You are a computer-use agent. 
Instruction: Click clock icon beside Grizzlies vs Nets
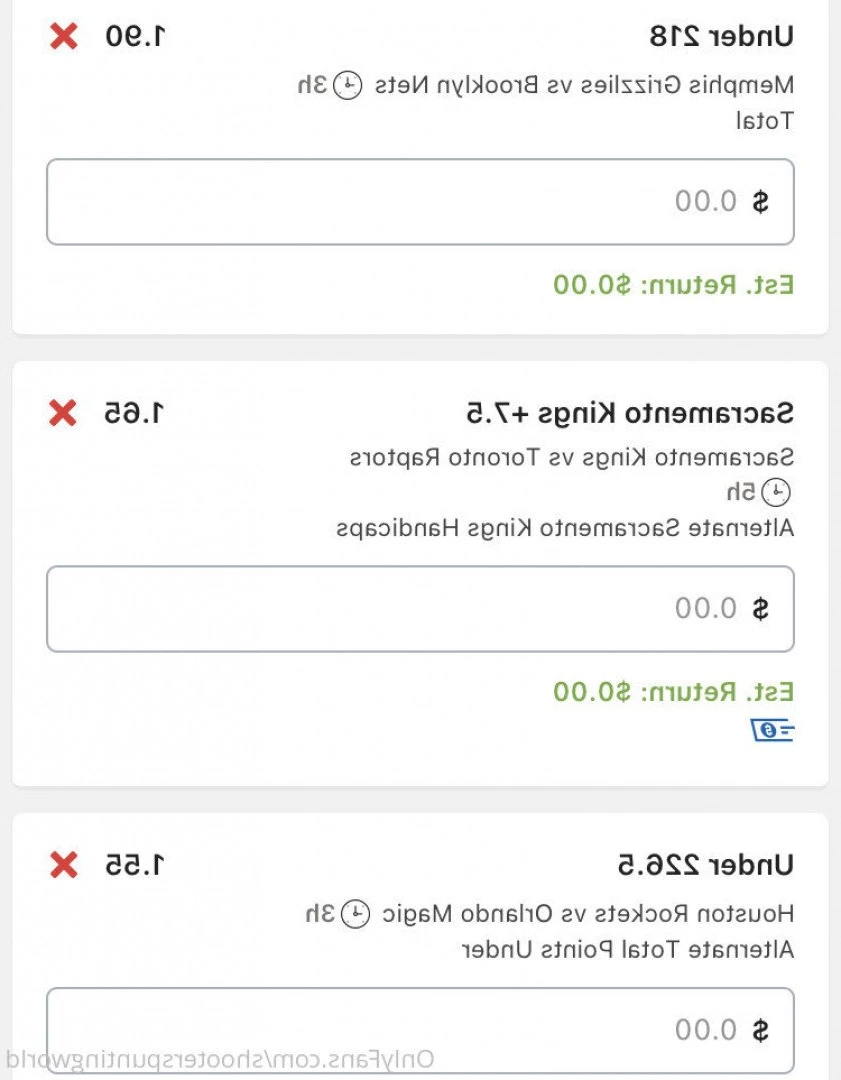point(348,85)
